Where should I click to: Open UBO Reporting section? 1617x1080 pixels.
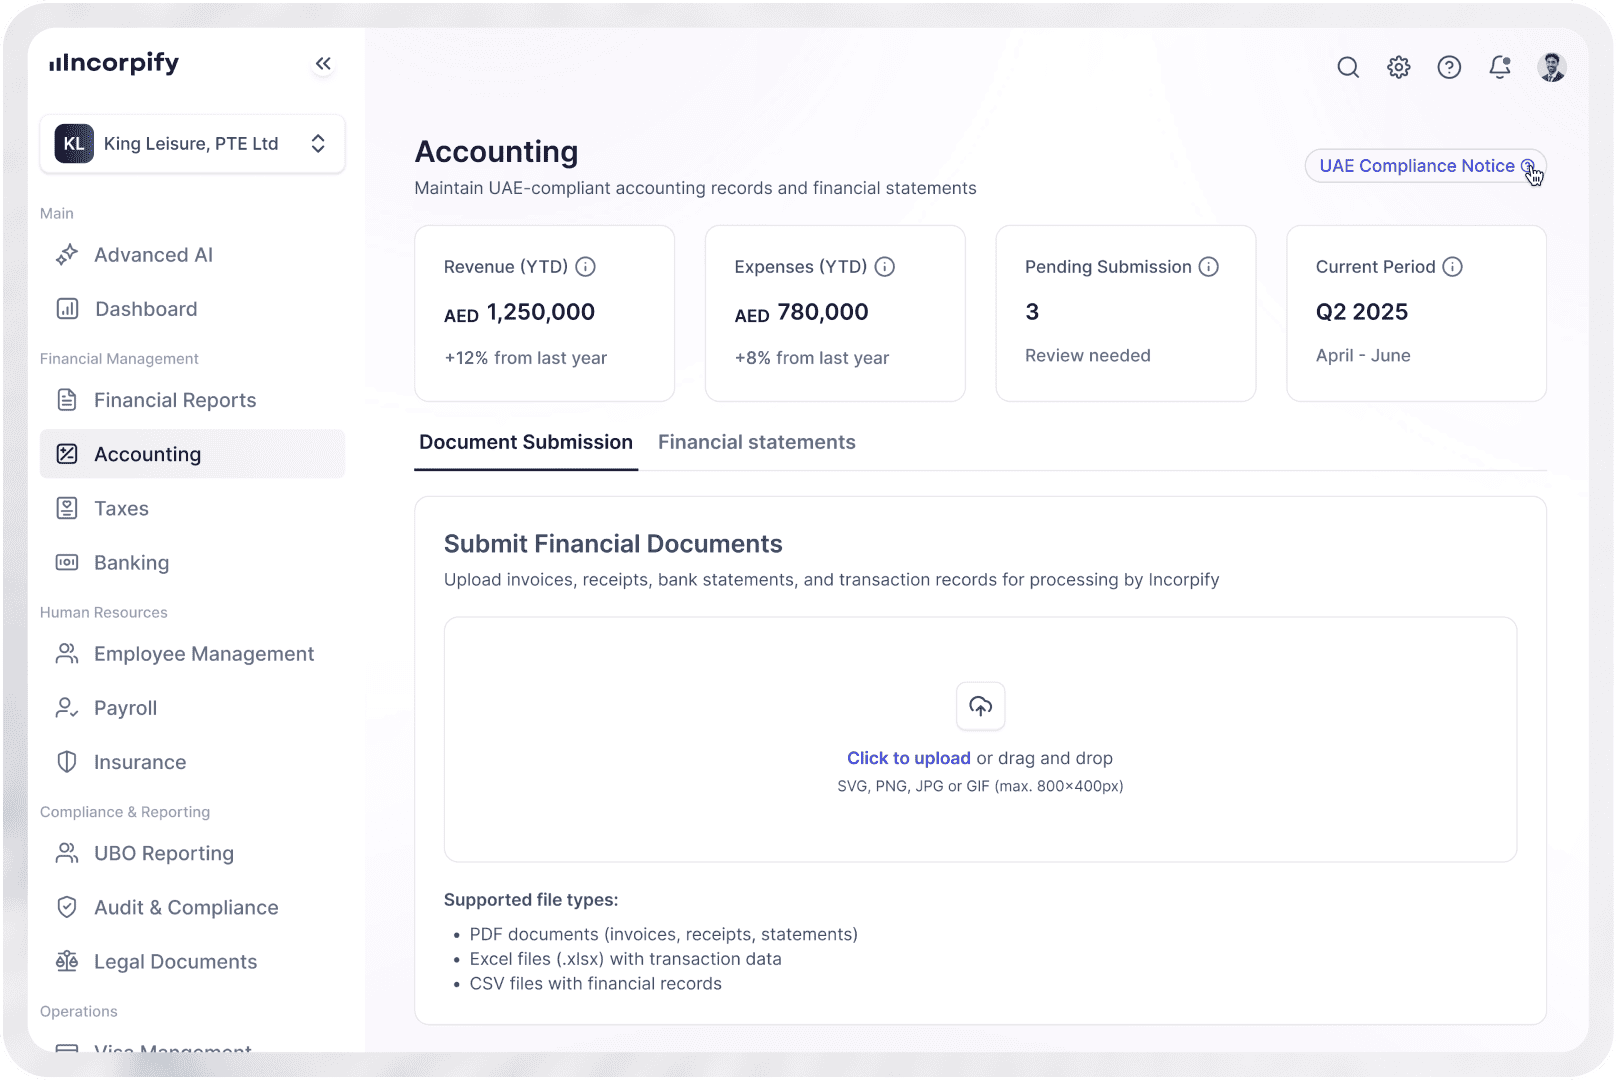pyautogui.click(x=163, y=853)
